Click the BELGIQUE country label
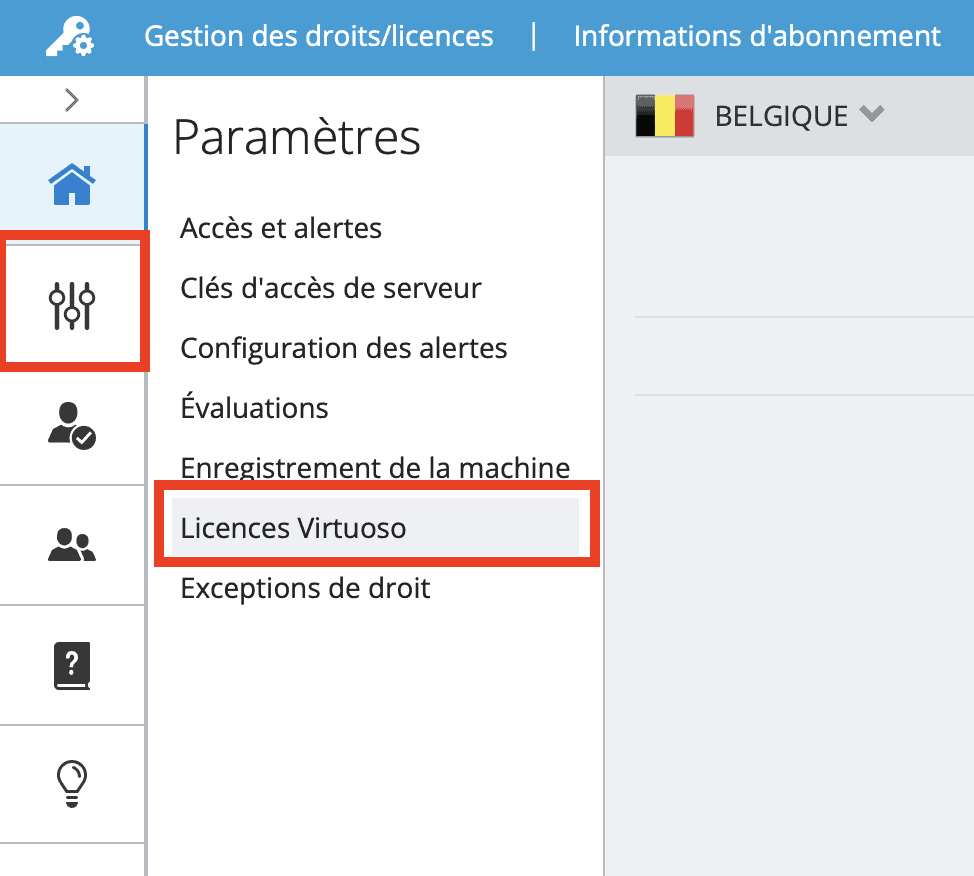This screenshot has width=974, height=876. point(781,116)
